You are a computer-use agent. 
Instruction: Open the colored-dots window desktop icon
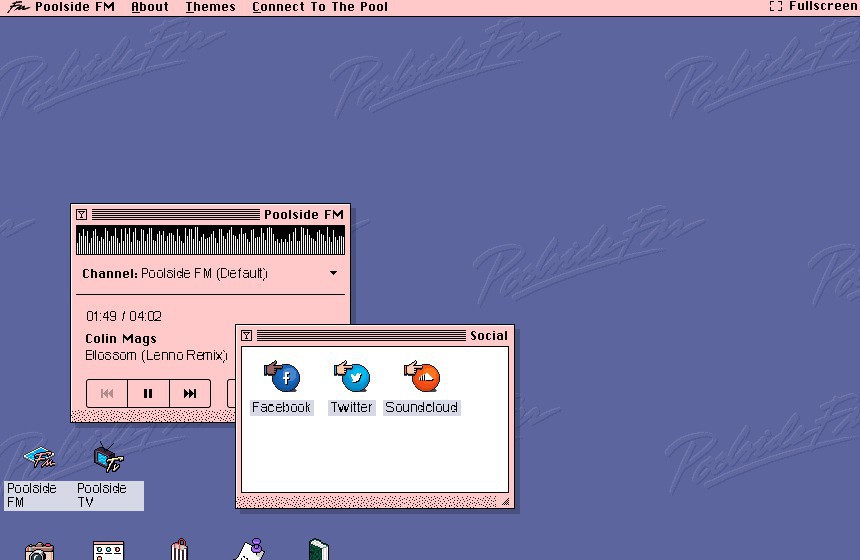pos(109,550)
